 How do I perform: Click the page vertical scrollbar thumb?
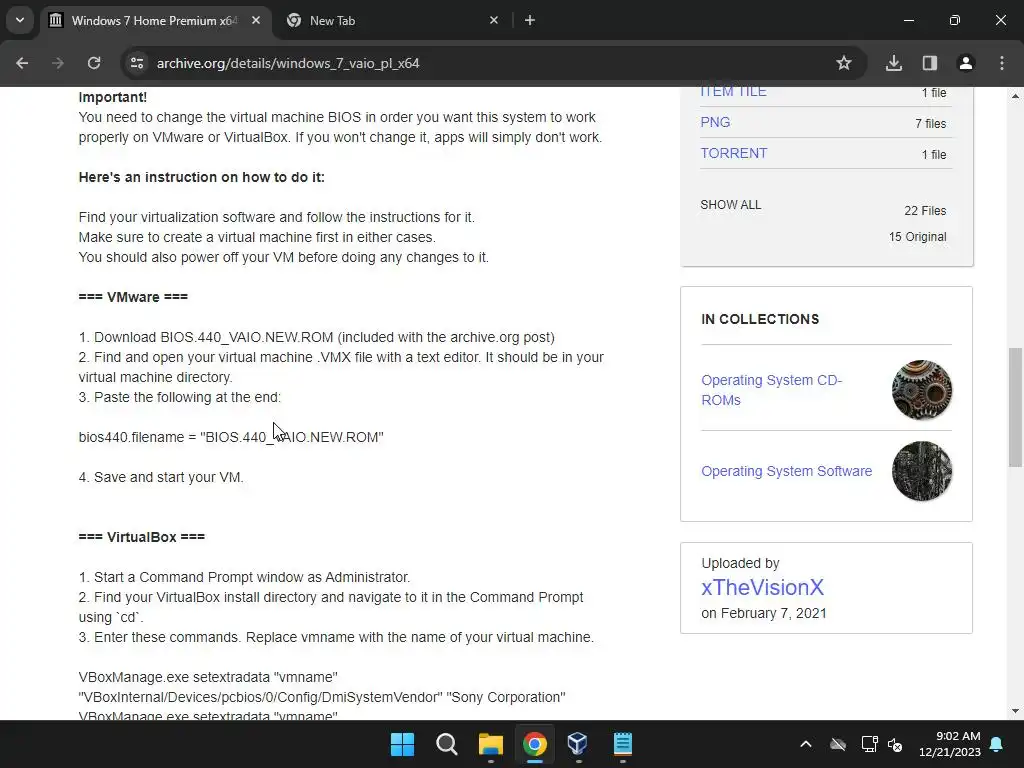click(x=1015, y=408)
